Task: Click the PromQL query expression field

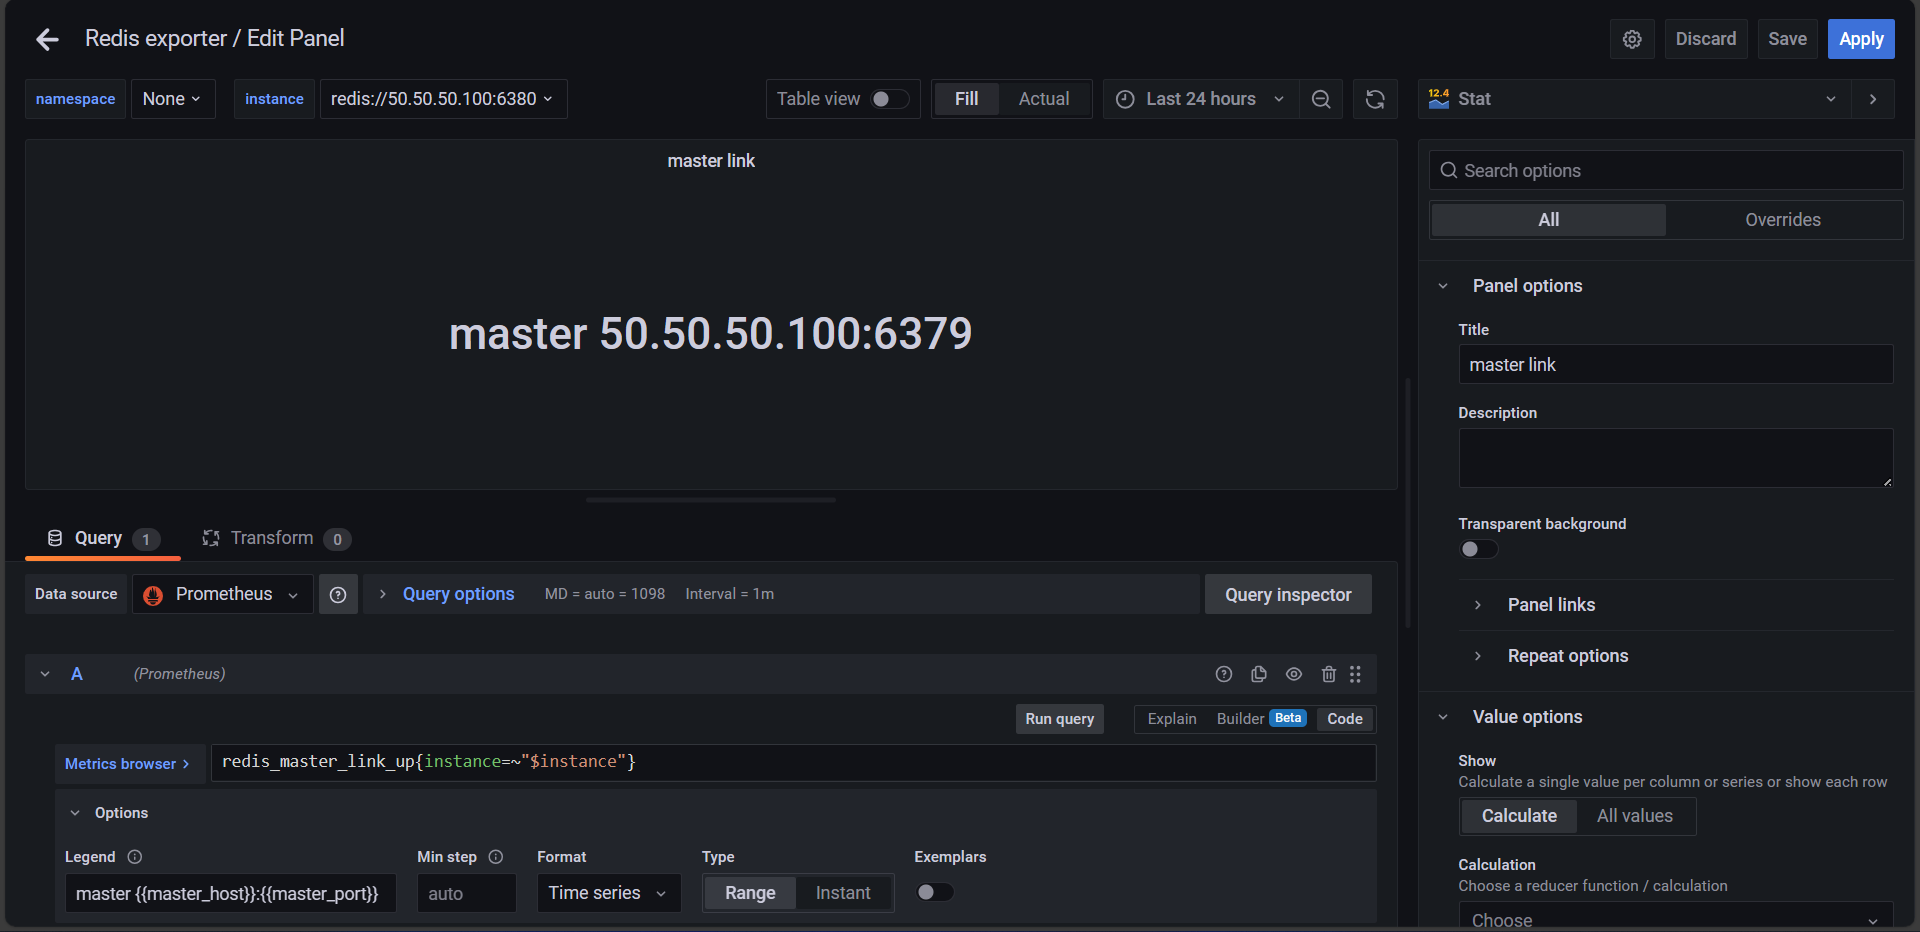Action: 793,763
